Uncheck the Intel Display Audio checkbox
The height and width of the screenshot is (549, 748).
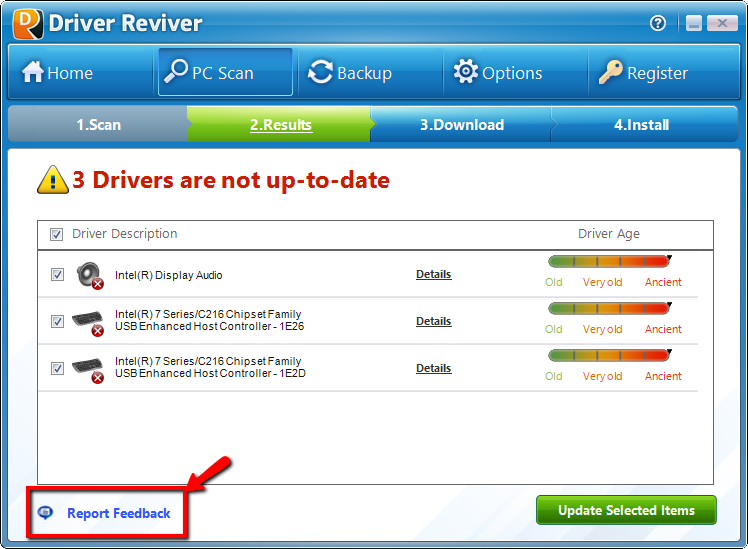57,275
